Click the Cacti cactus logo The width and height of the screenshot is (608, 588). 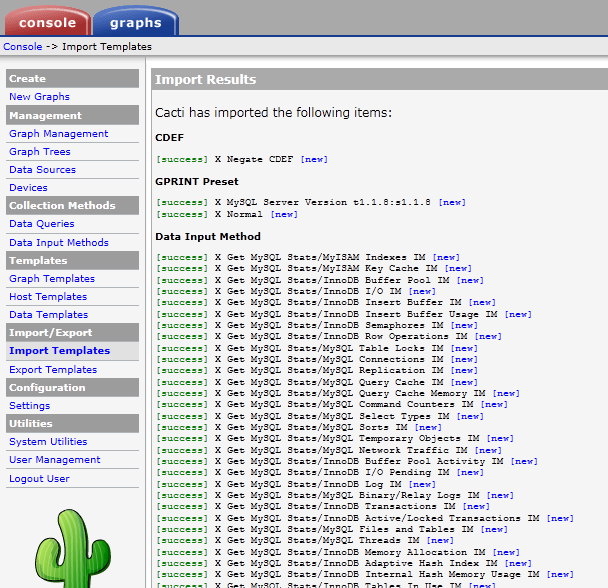click(73, 549)
